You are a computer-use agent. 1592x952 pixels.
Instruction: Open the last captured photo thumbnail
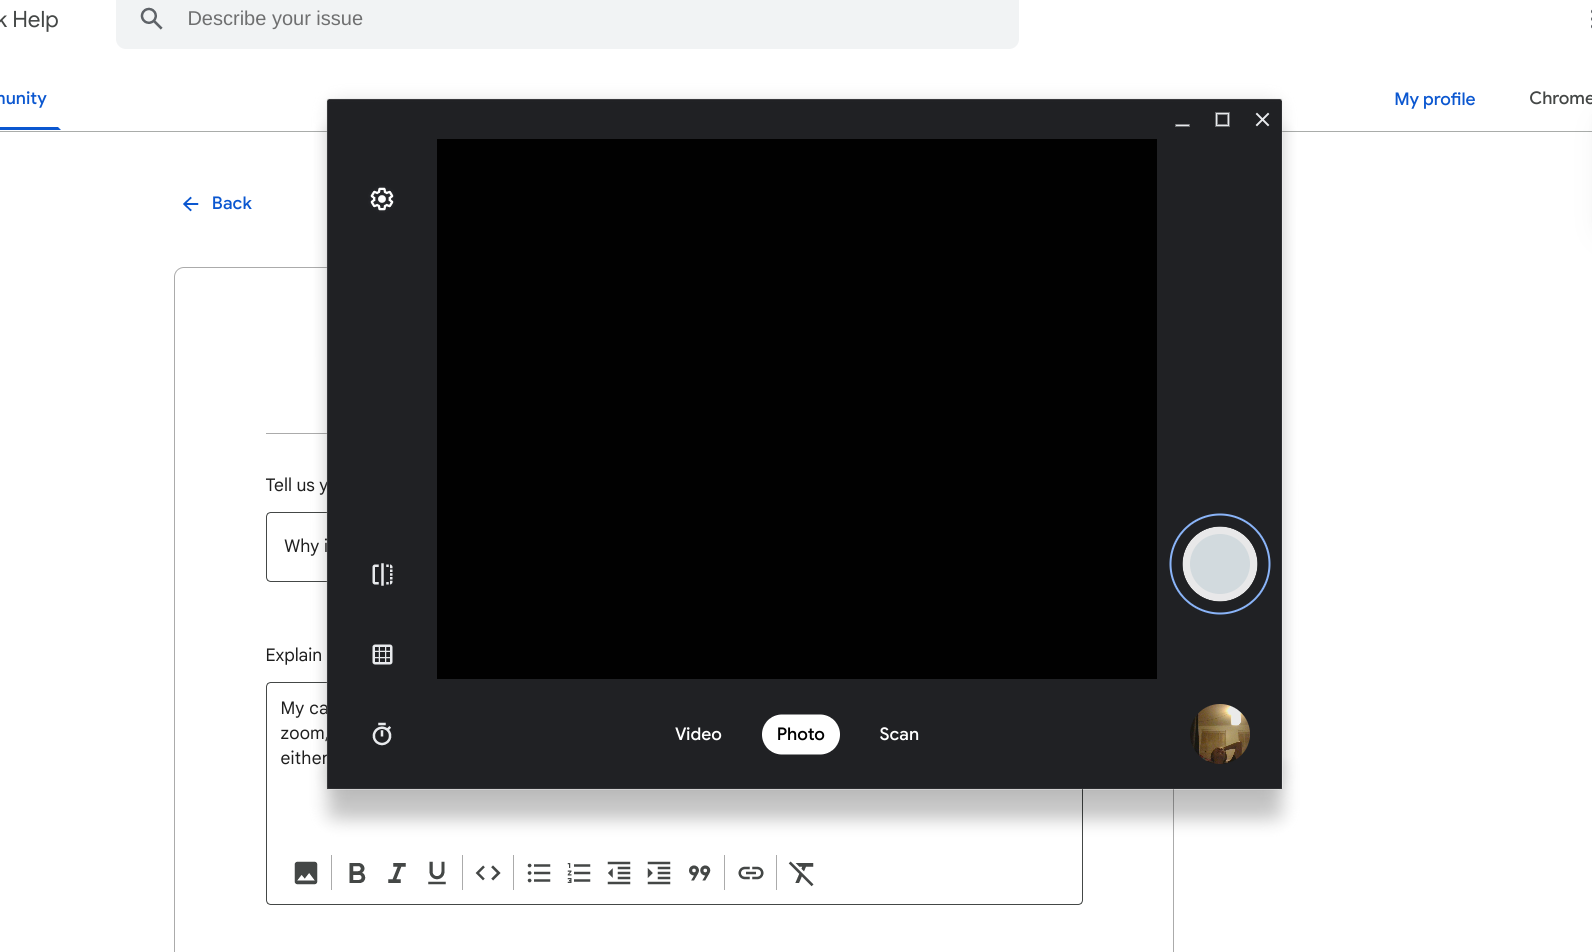[1220, 734]
